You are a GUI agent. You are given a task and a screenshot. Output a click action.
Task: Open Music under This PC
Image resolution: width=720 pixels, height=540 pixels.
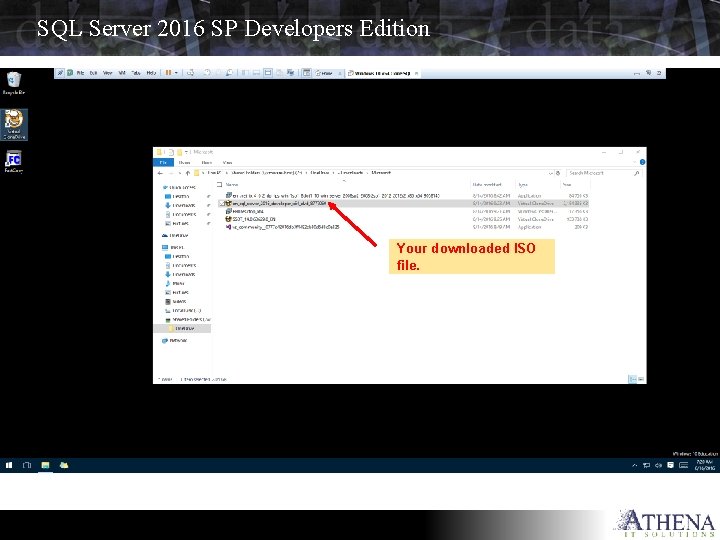(175, 283)
